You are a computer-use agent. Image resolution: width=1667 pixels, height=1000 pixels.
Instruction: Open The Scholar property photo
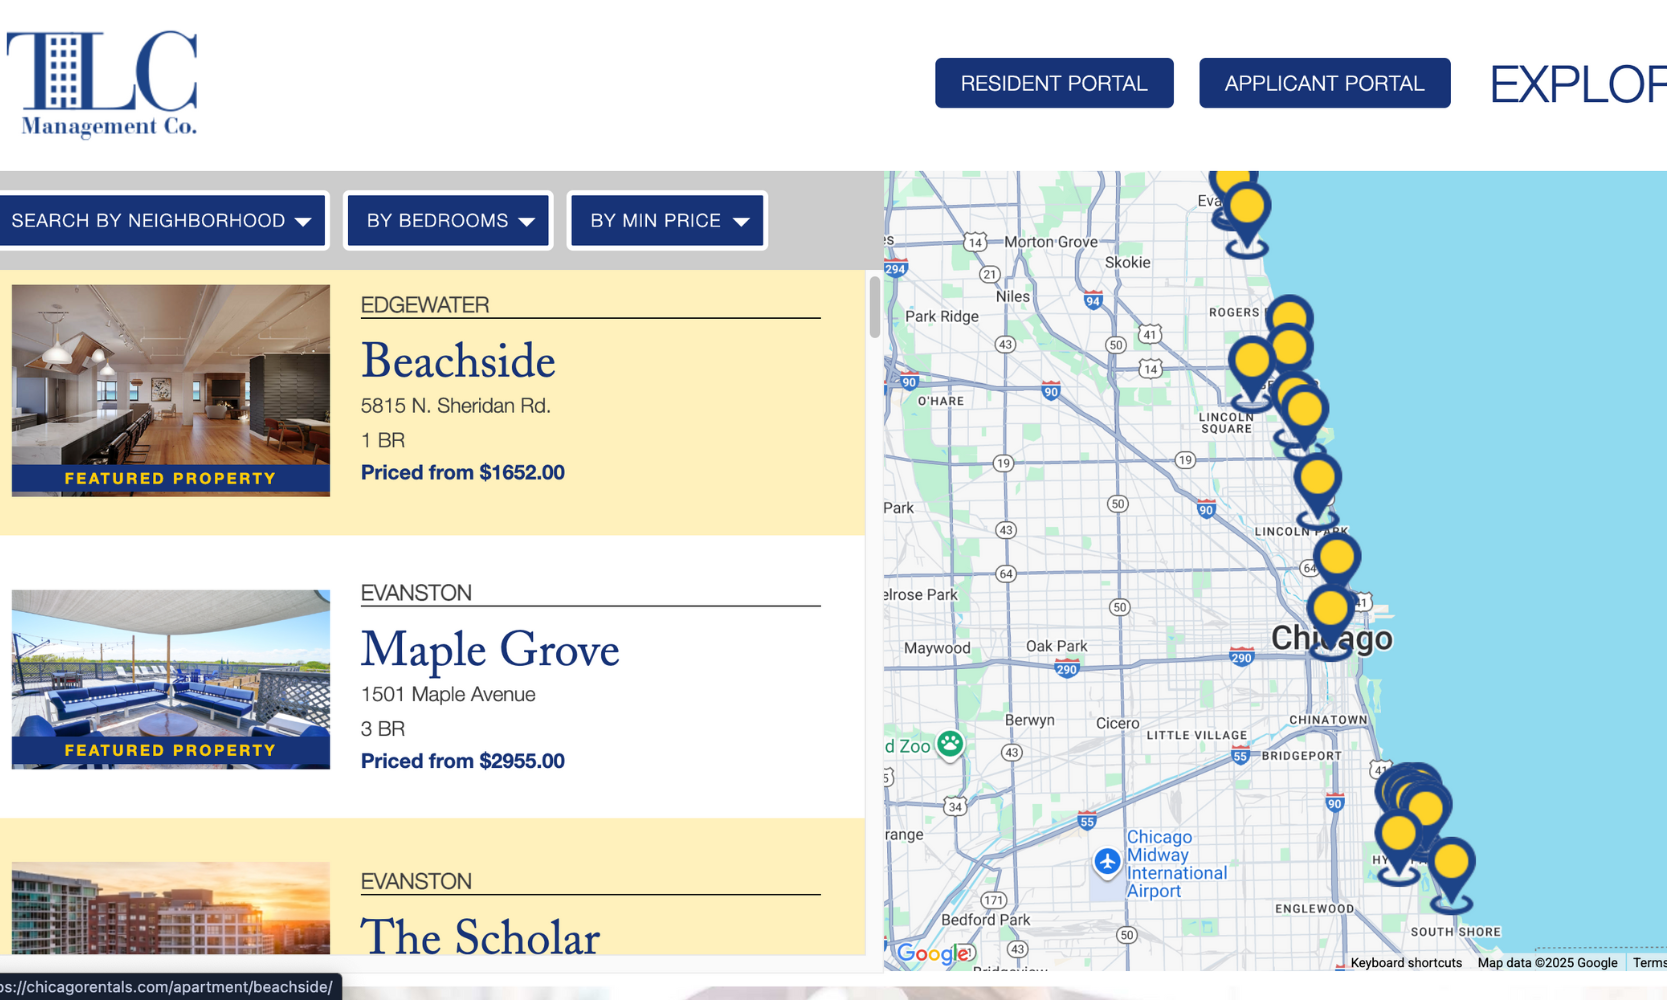tap(171, 908)
